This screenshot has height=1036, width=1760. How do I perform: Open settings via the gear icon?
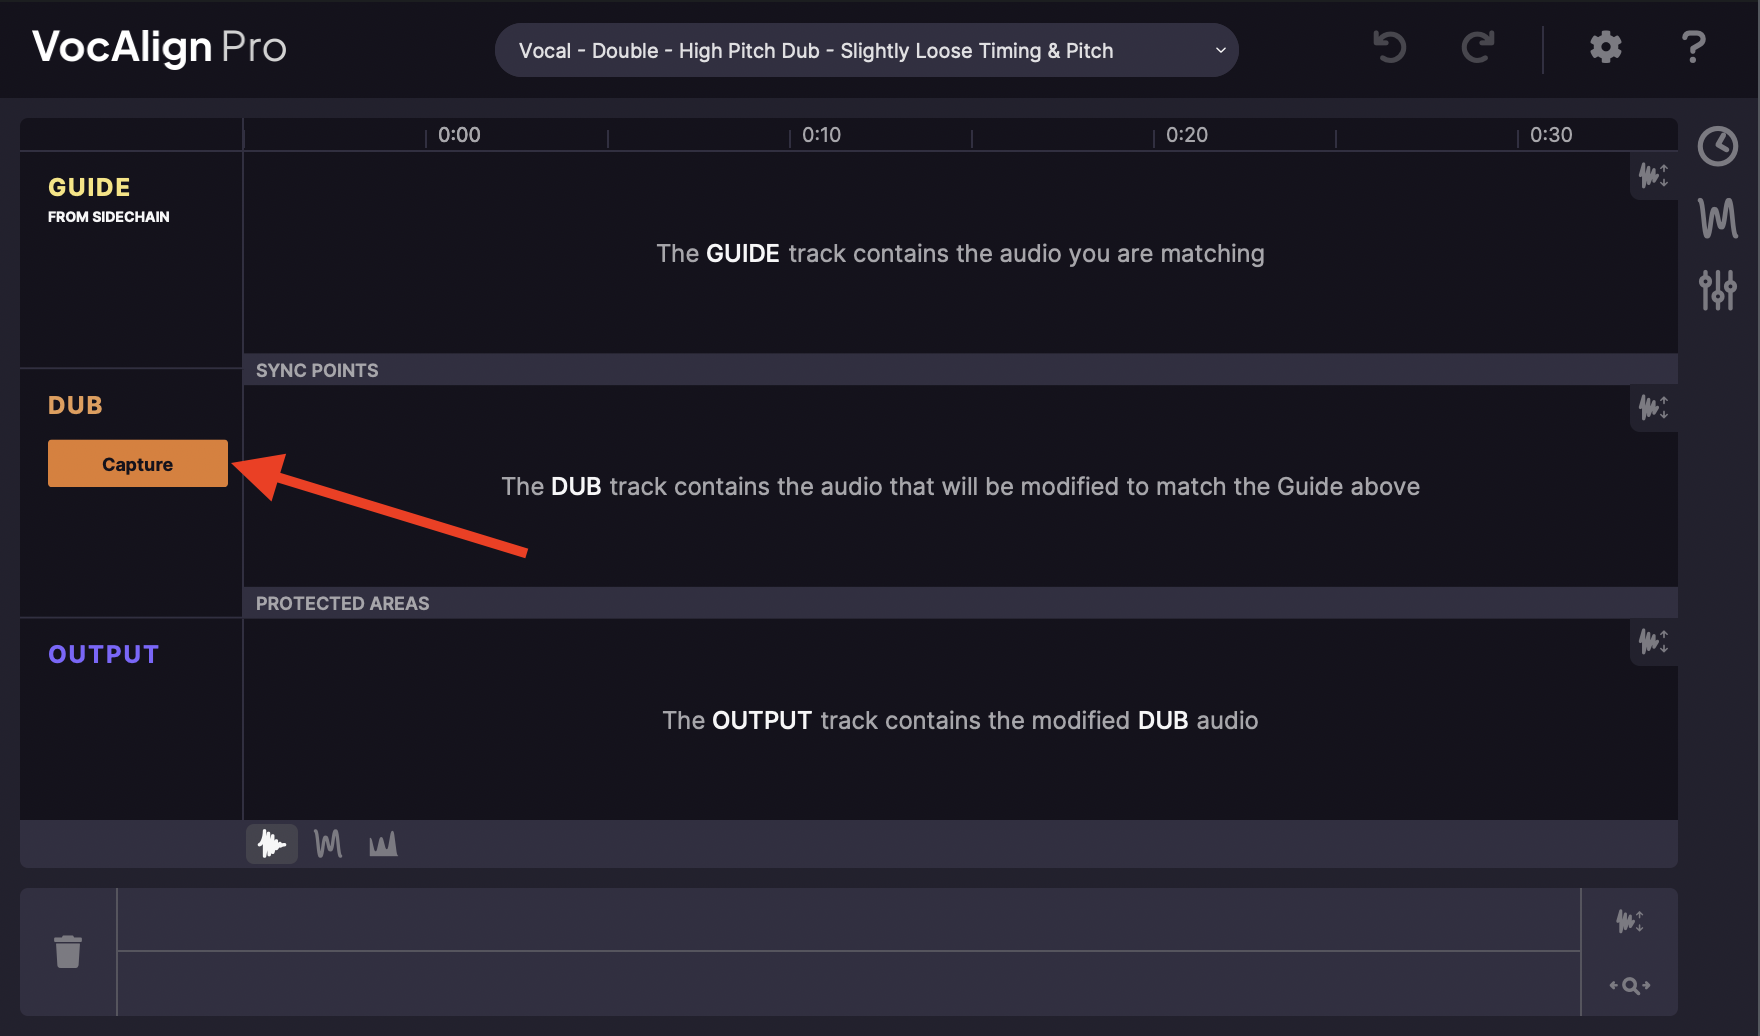point(1605,47)
